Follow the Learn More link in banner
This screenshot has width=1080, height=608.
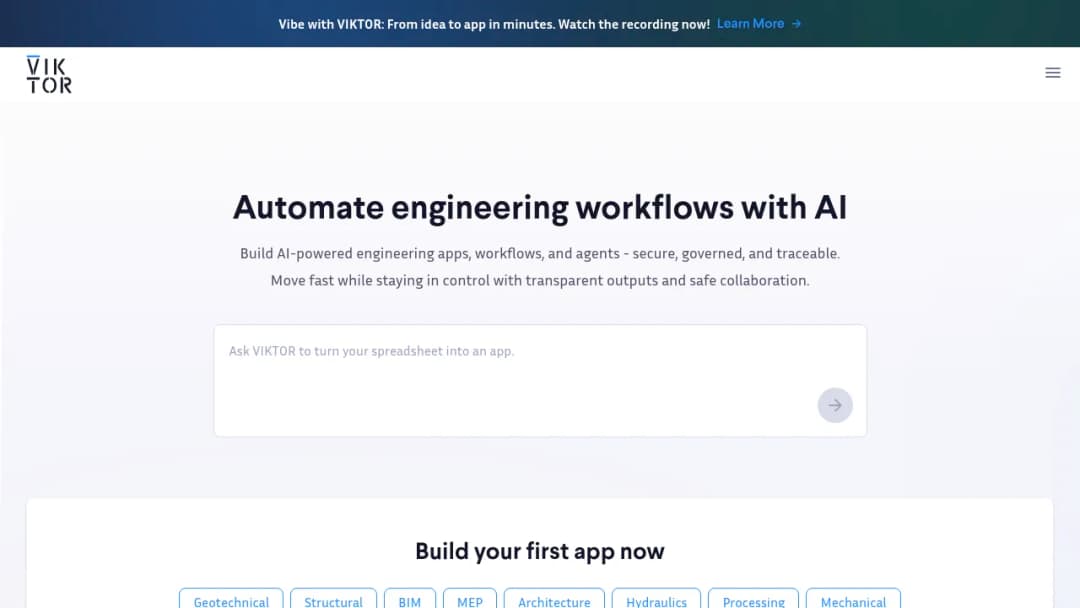click(750, 23)
